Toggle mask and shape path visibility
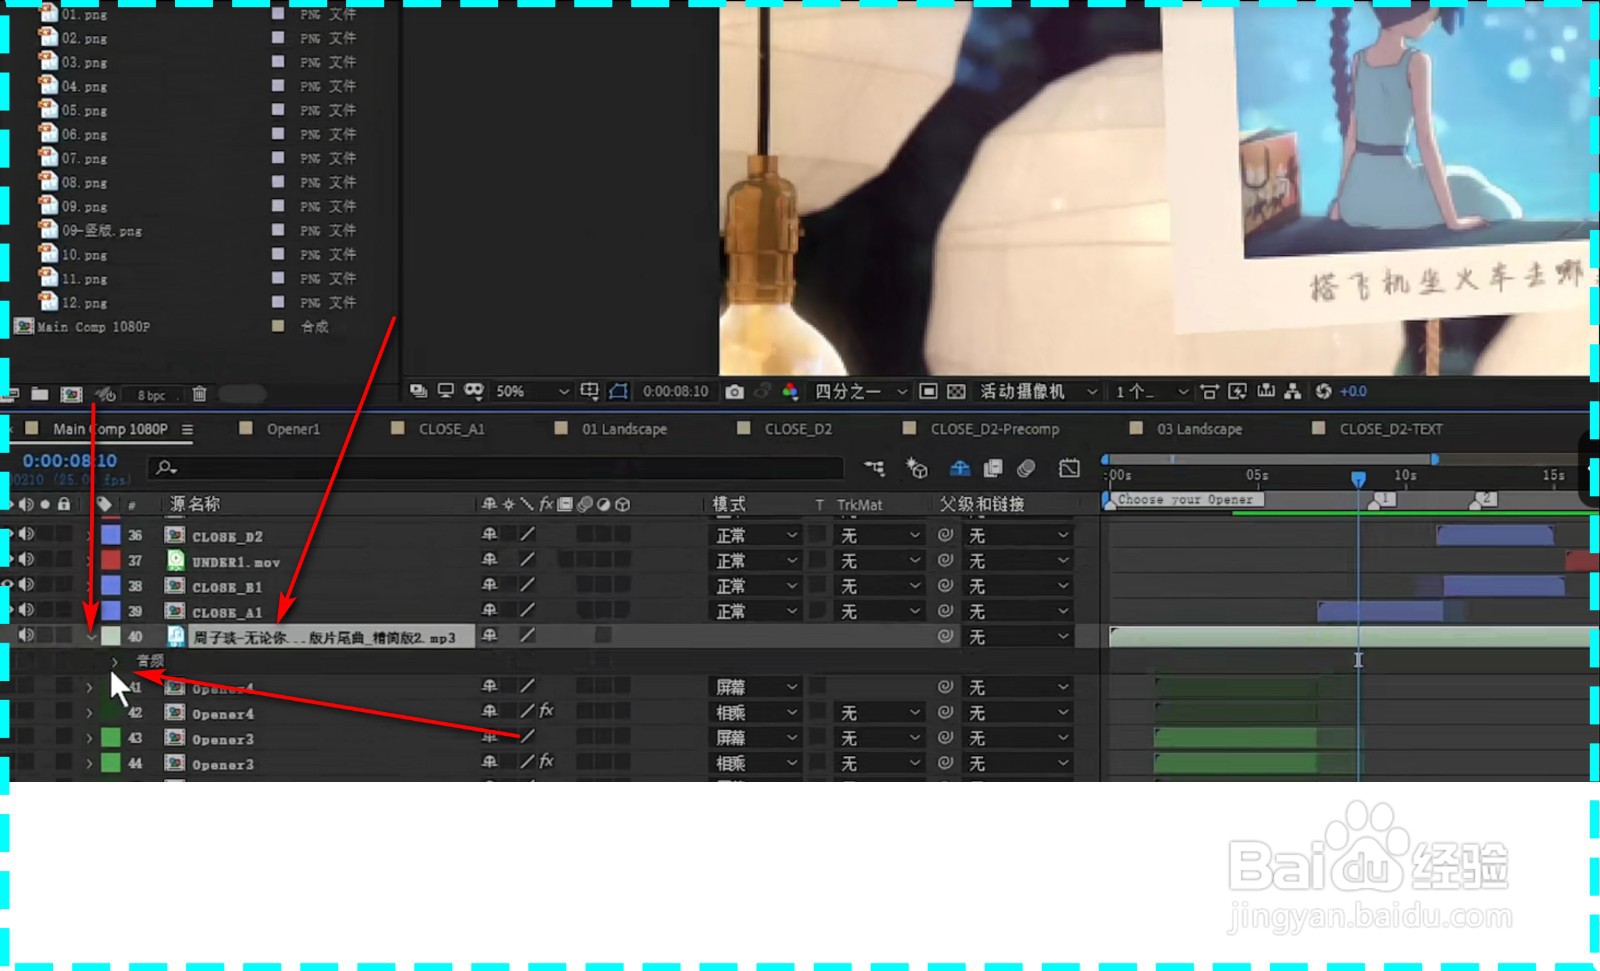This screenshot has height=971, width=1600. tap(619, 391)
